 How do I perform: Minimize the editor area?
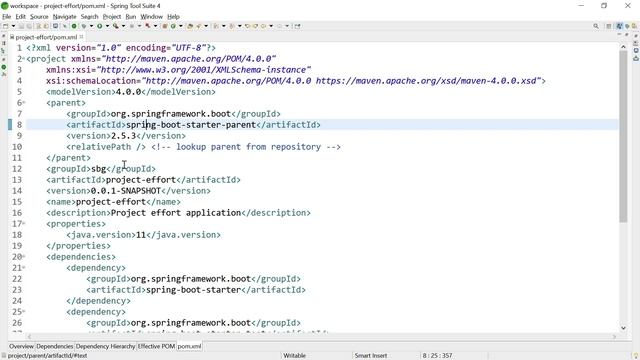pyautogui.click(x=619, y=35)
